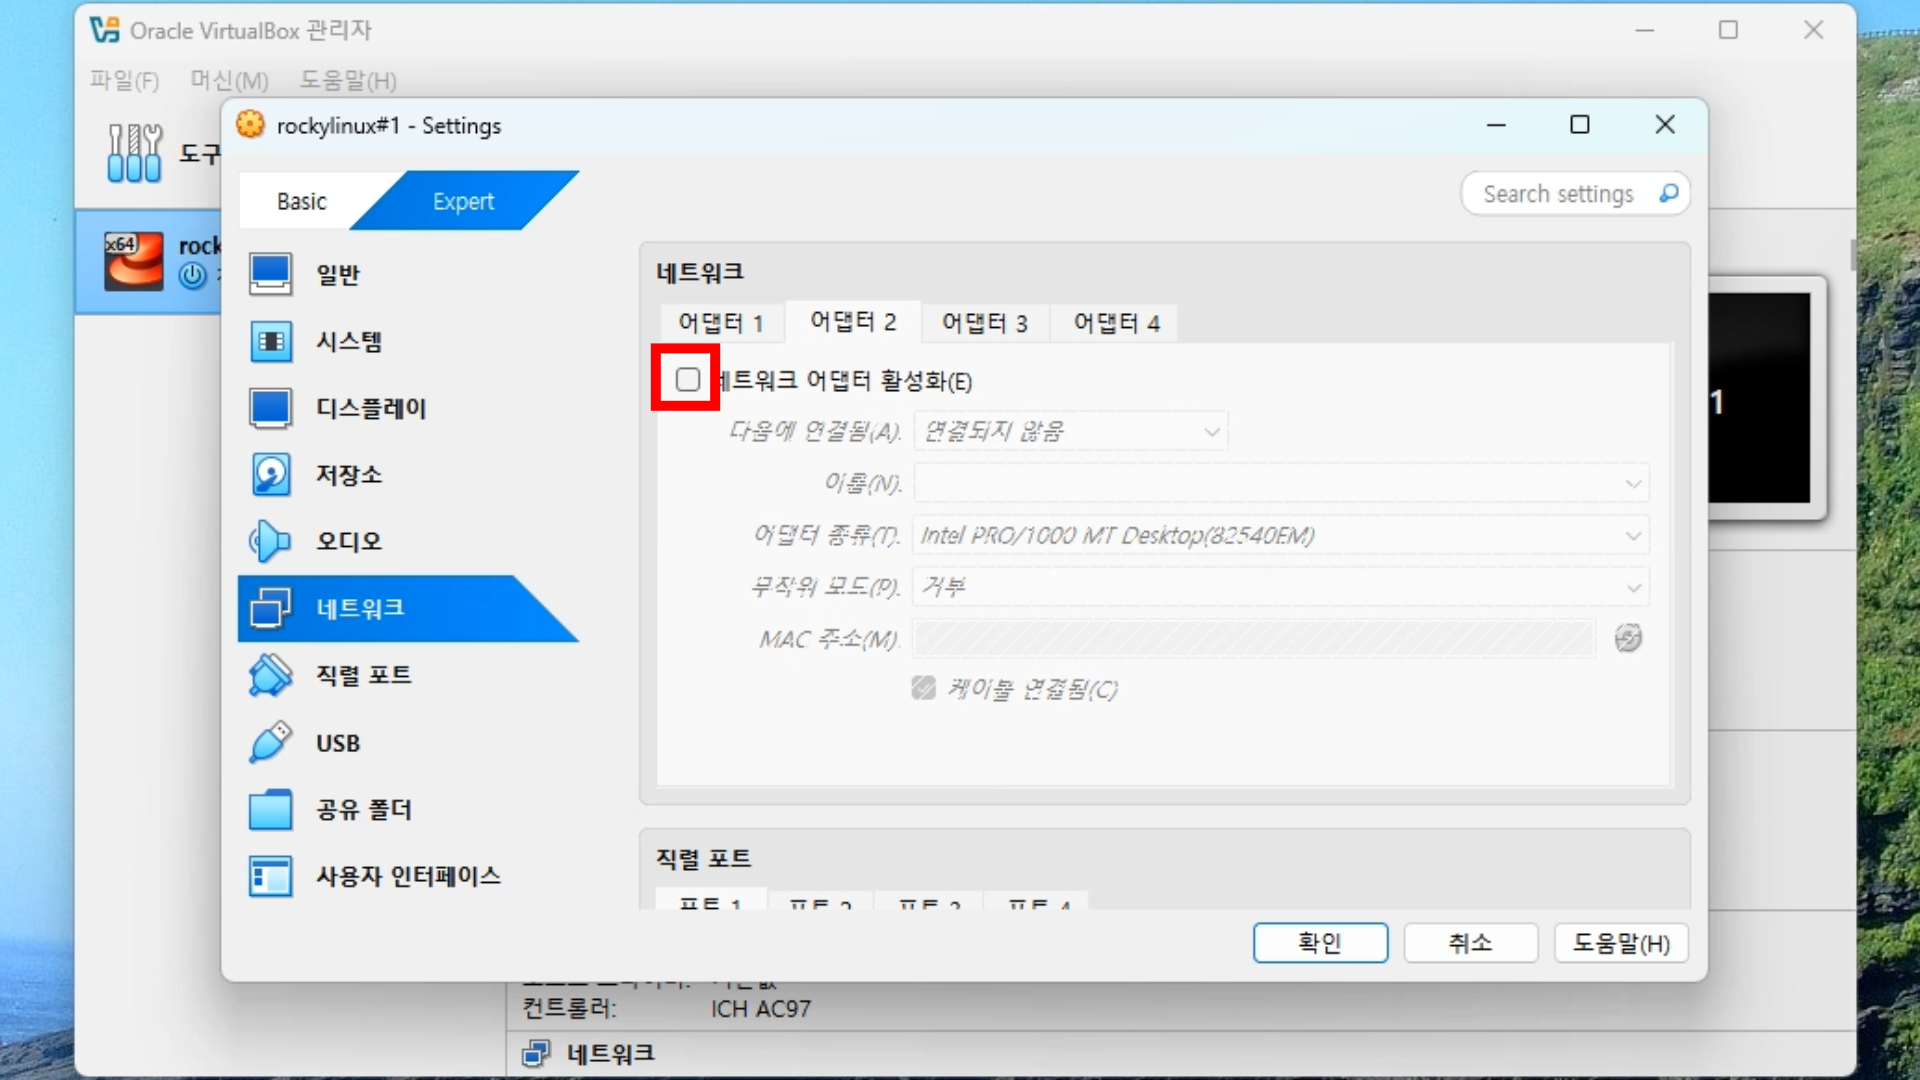
Task: Open the 일반 (General) settings icon
Action: tap(271, 274)
